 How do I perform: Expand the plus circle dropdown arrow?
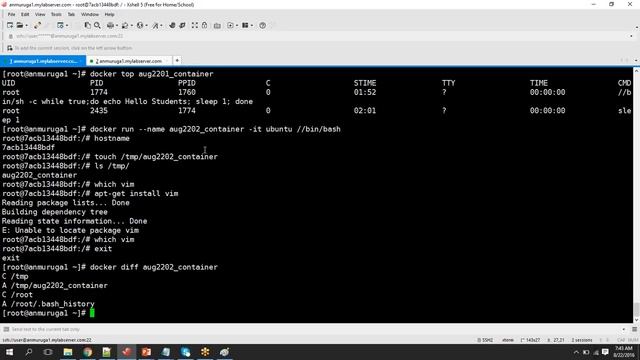tap(237, 25)
